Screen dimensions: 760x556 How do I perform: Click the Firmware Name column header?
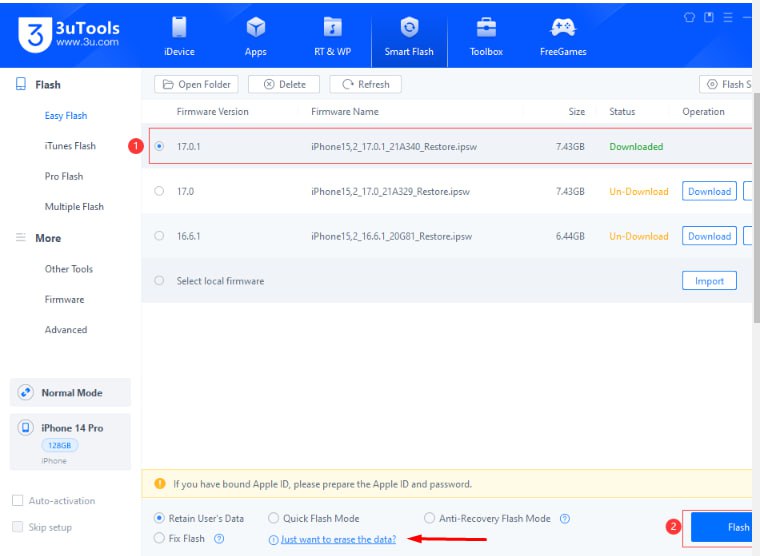(x=345, y=111)
